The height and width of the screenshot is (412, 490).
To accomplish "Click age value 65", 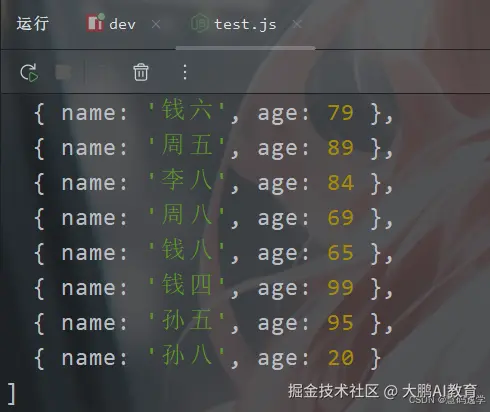I will 340,253.
